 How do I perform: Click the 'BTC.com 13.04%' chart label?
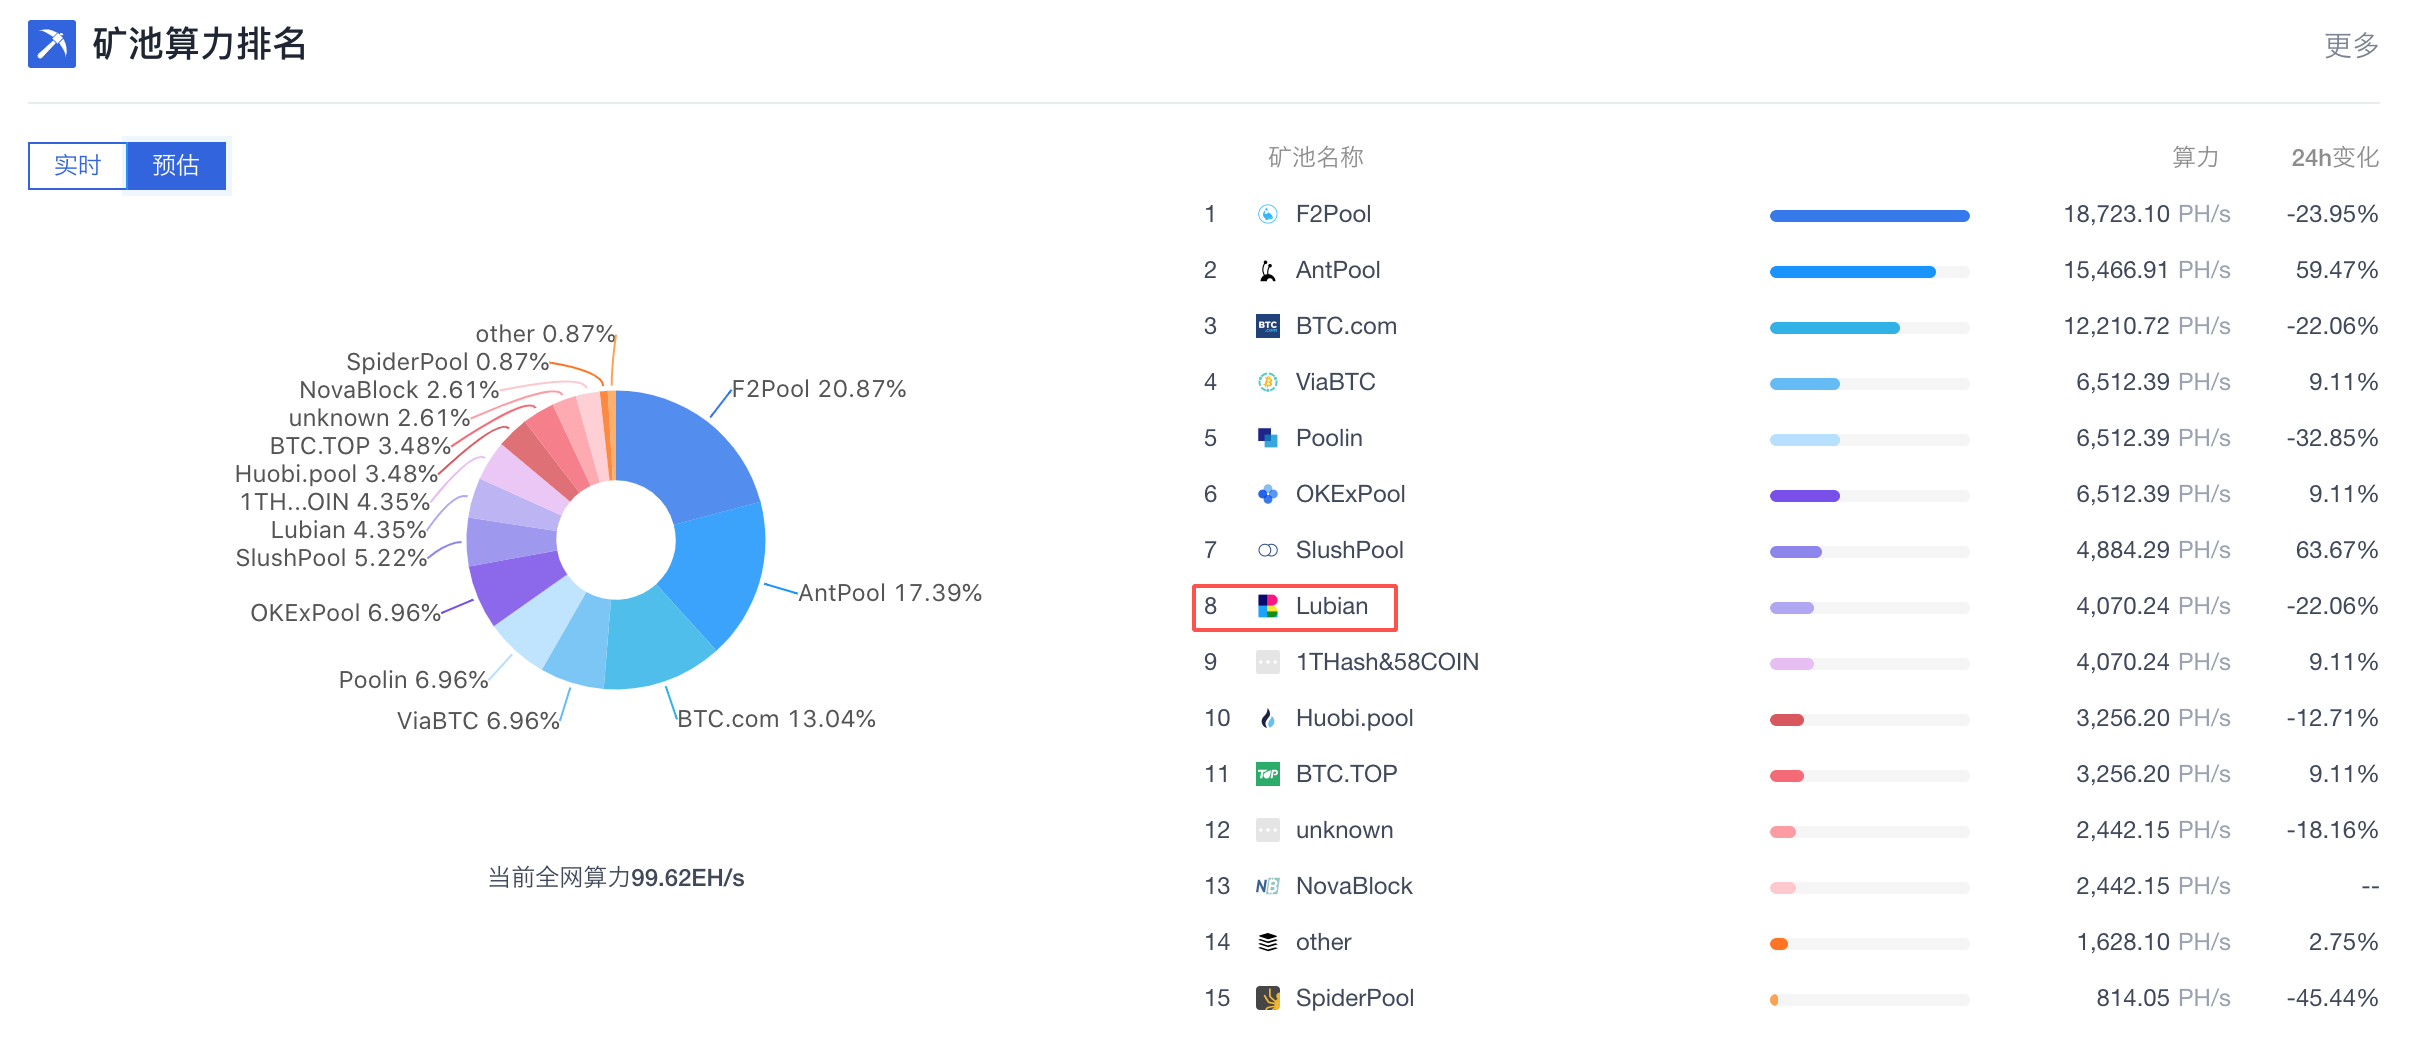(776, 719)
